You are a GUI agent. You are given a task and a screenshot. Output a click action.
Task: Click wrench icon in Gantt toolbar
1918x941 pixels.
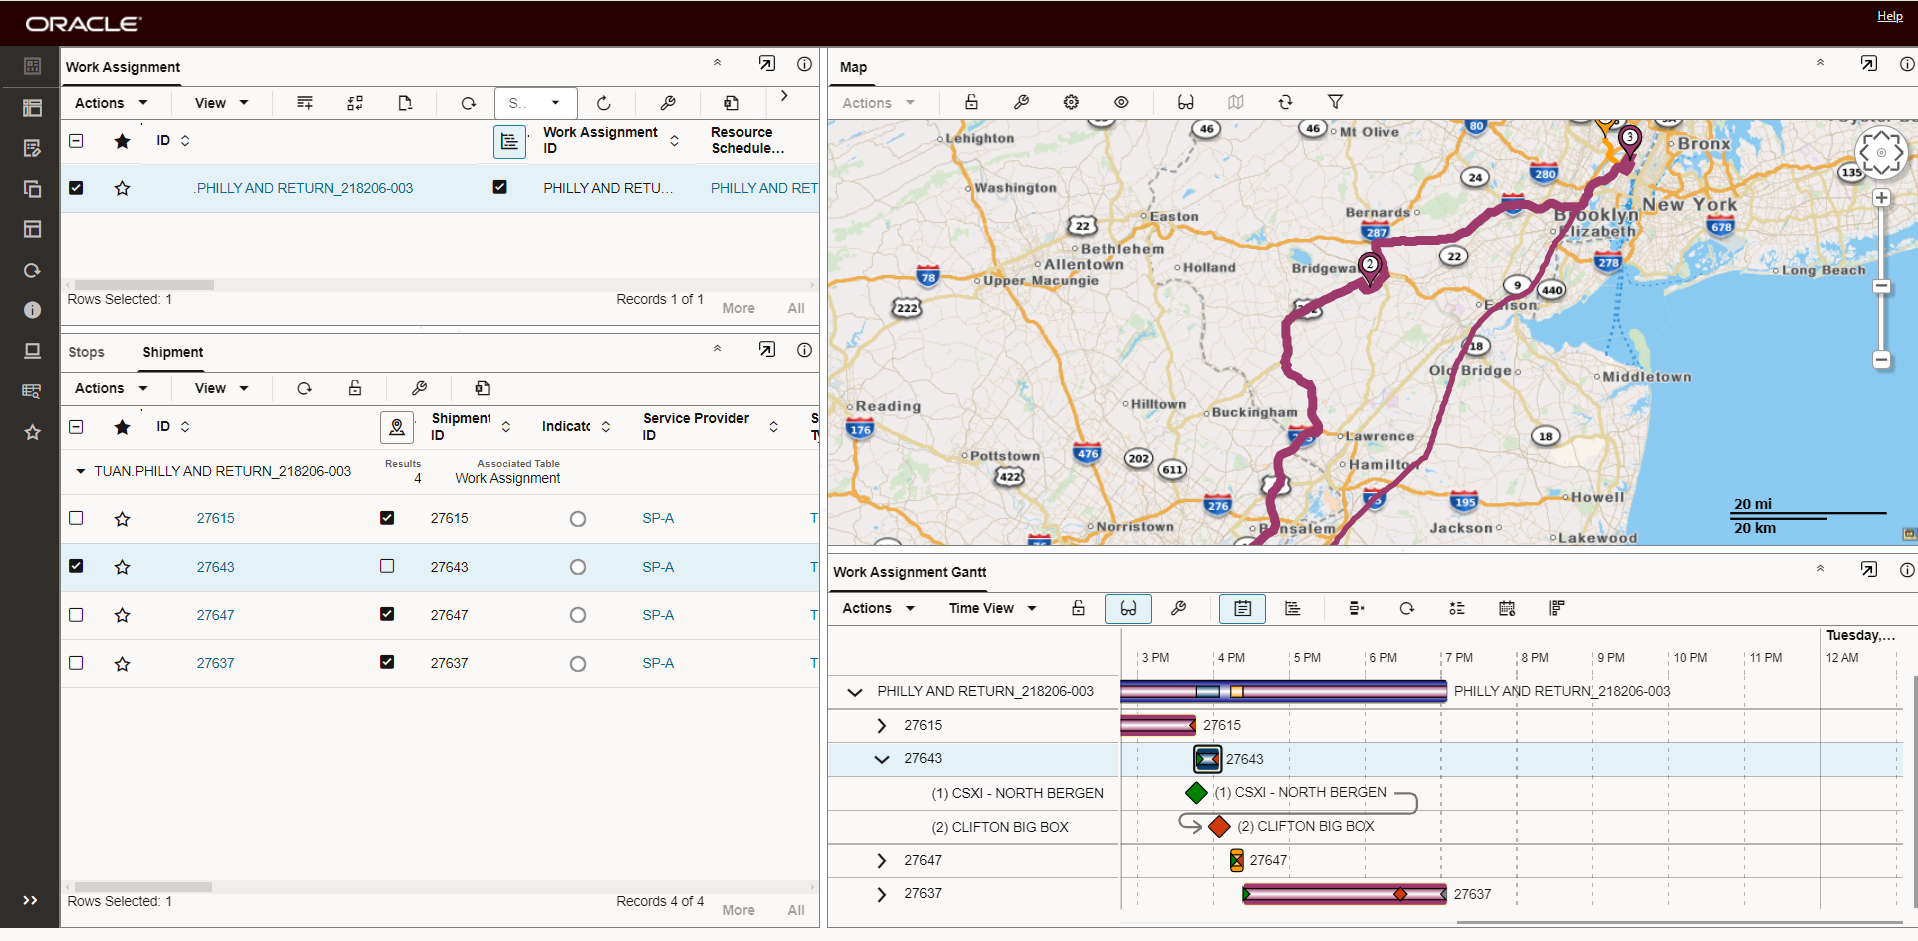tap(1178, 608)
